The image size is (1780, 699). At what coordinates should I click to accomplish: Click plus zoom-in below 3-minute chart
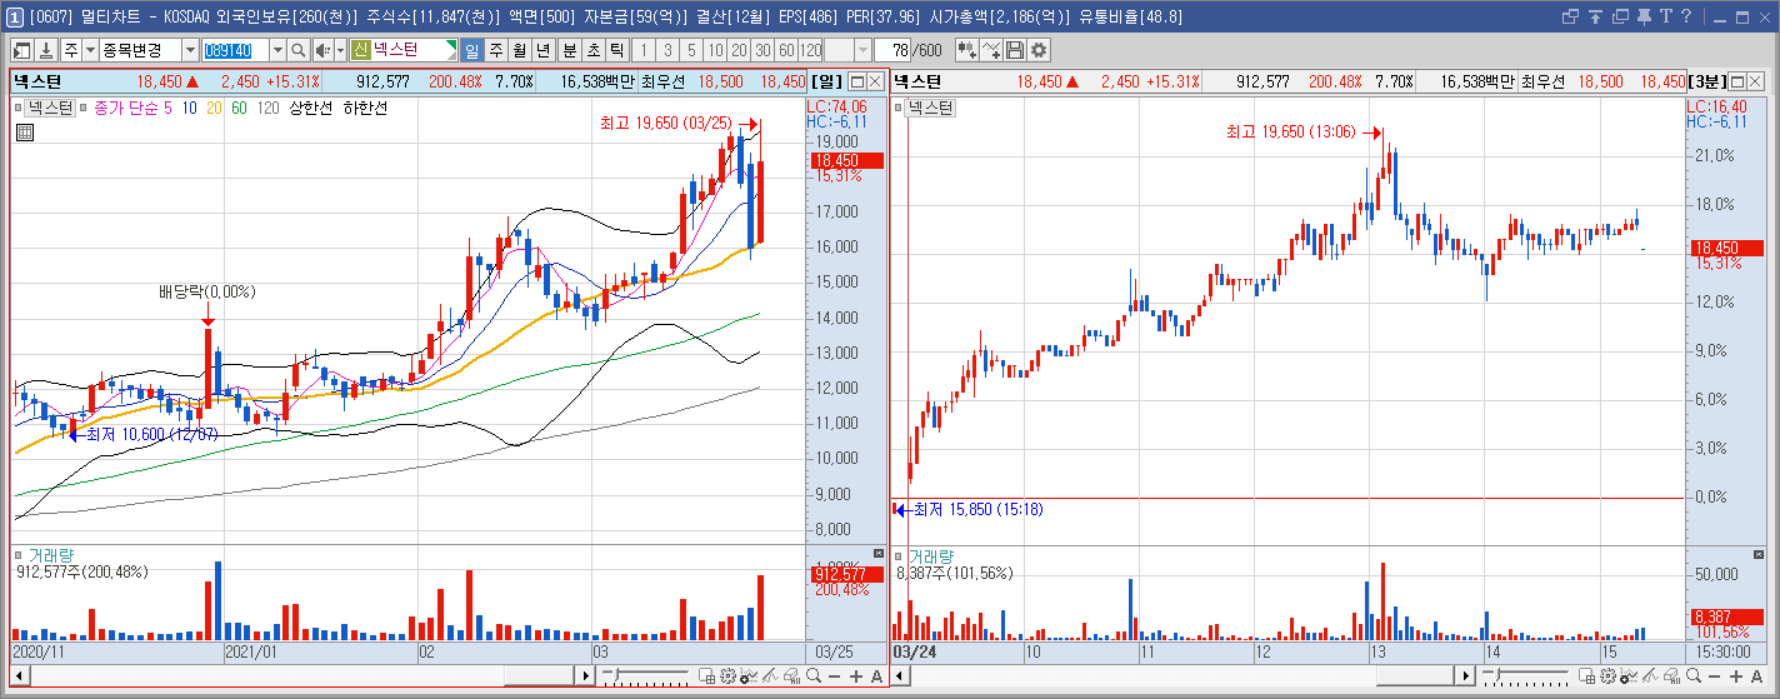click(1736, 677)
